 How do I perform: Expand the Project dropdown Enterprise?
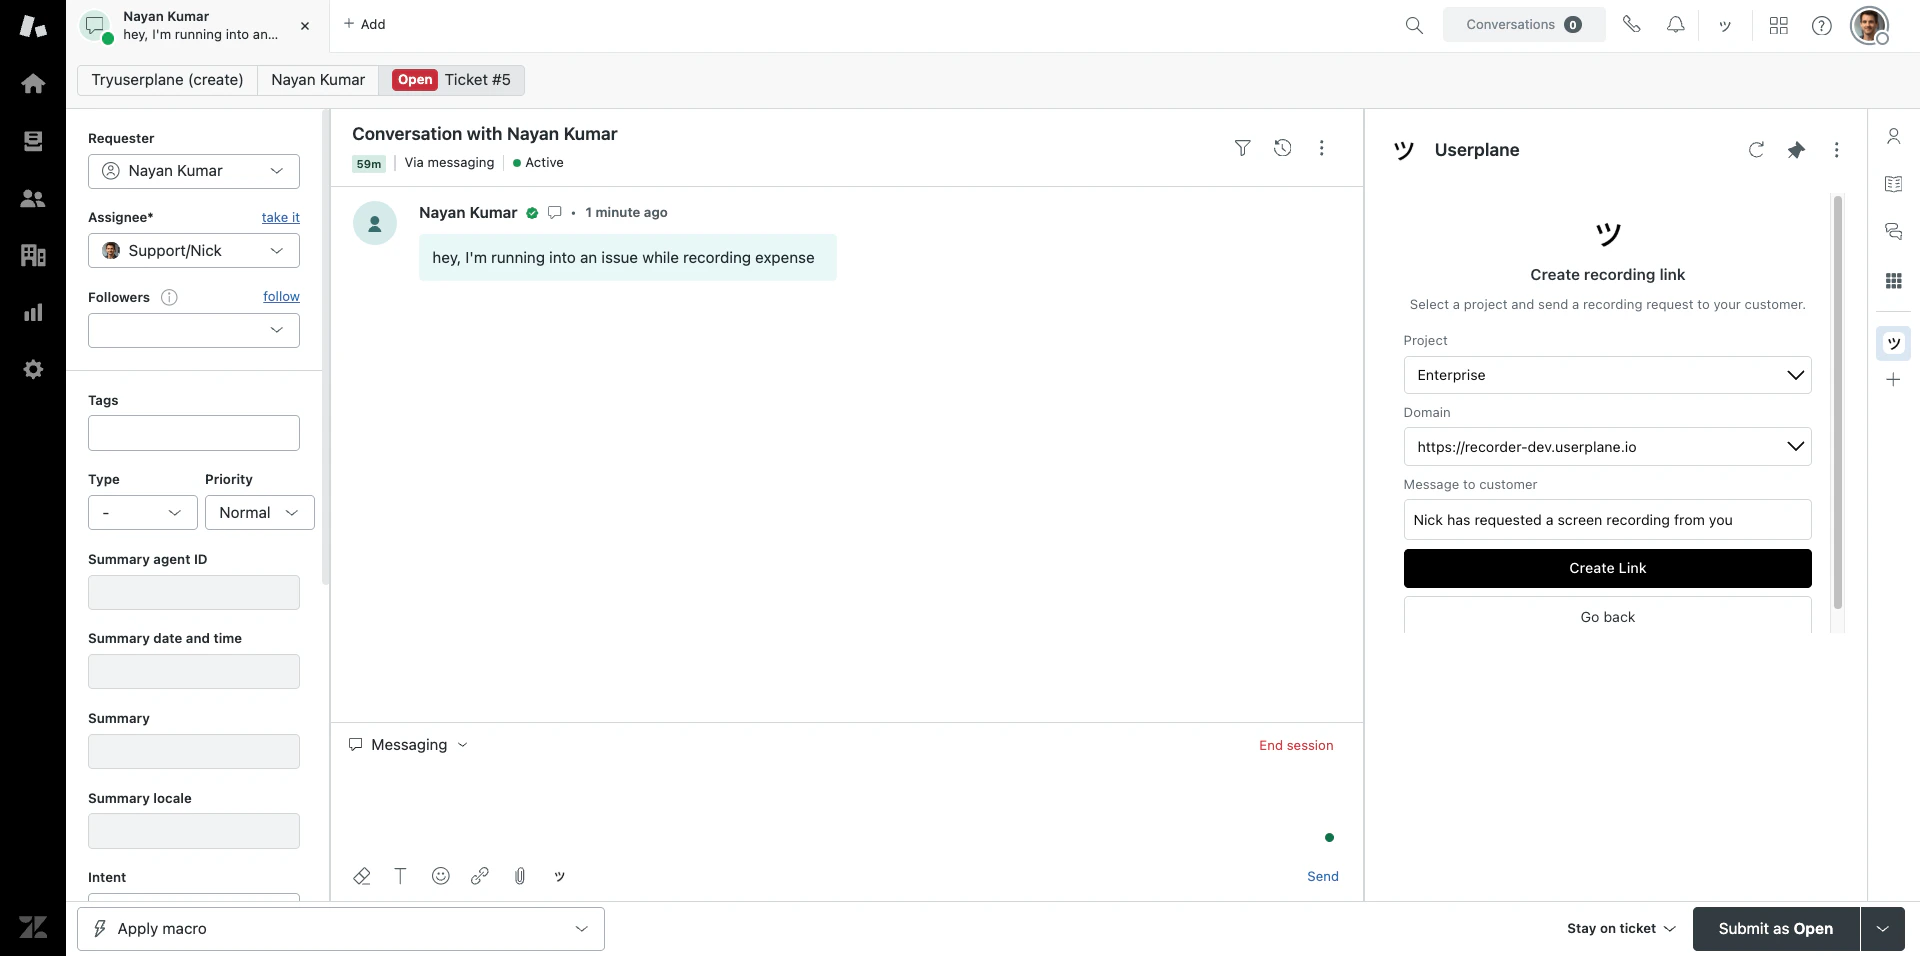tap(1607, 375)
